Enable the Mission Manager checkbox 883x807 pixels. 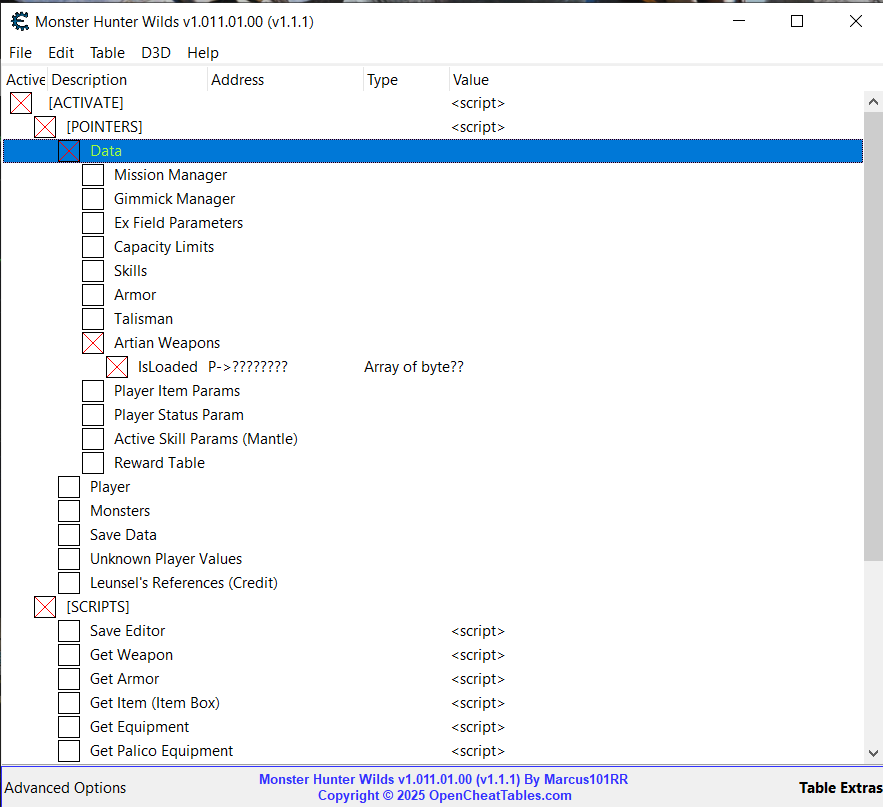pos(93,175)
